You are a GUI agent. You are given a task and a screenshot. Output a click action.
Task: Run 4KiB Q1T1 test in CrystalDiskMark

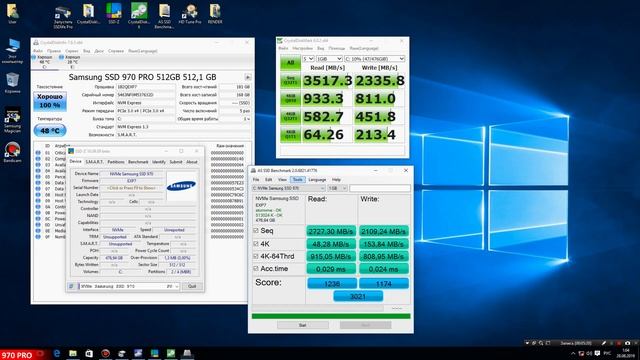[290, 134]
